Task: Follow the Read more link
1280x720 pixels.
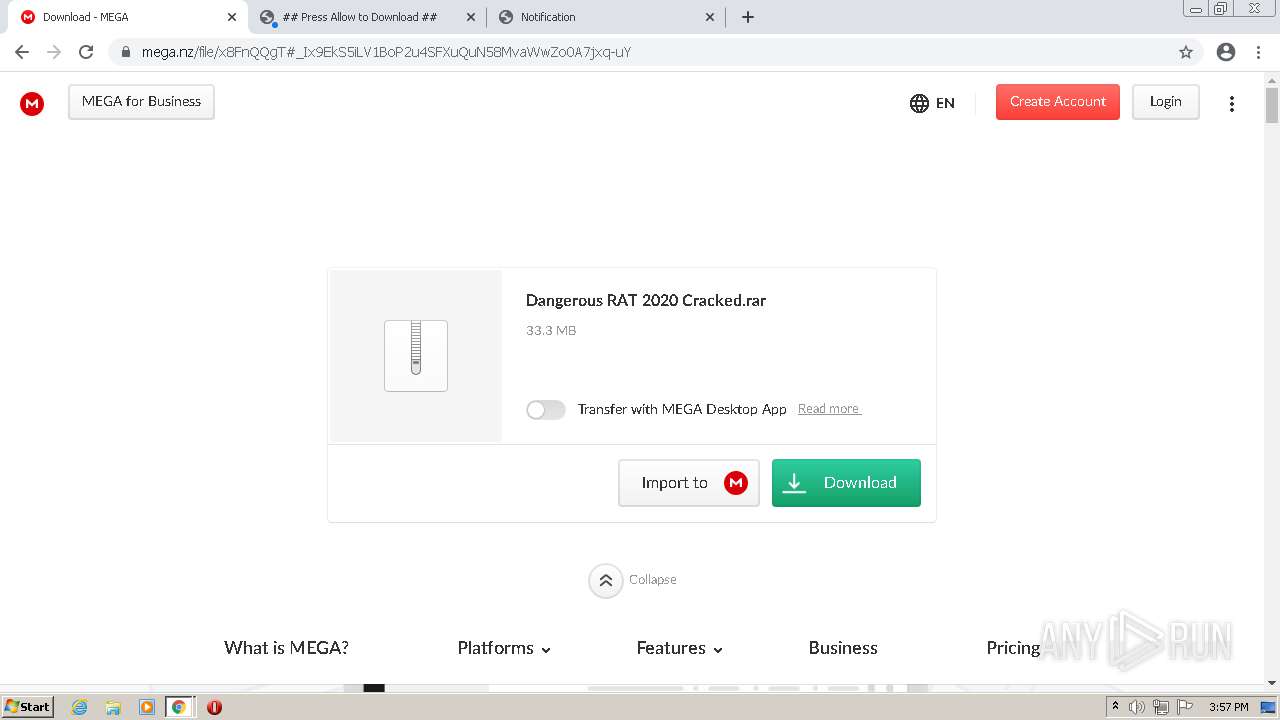Action: 829,409
